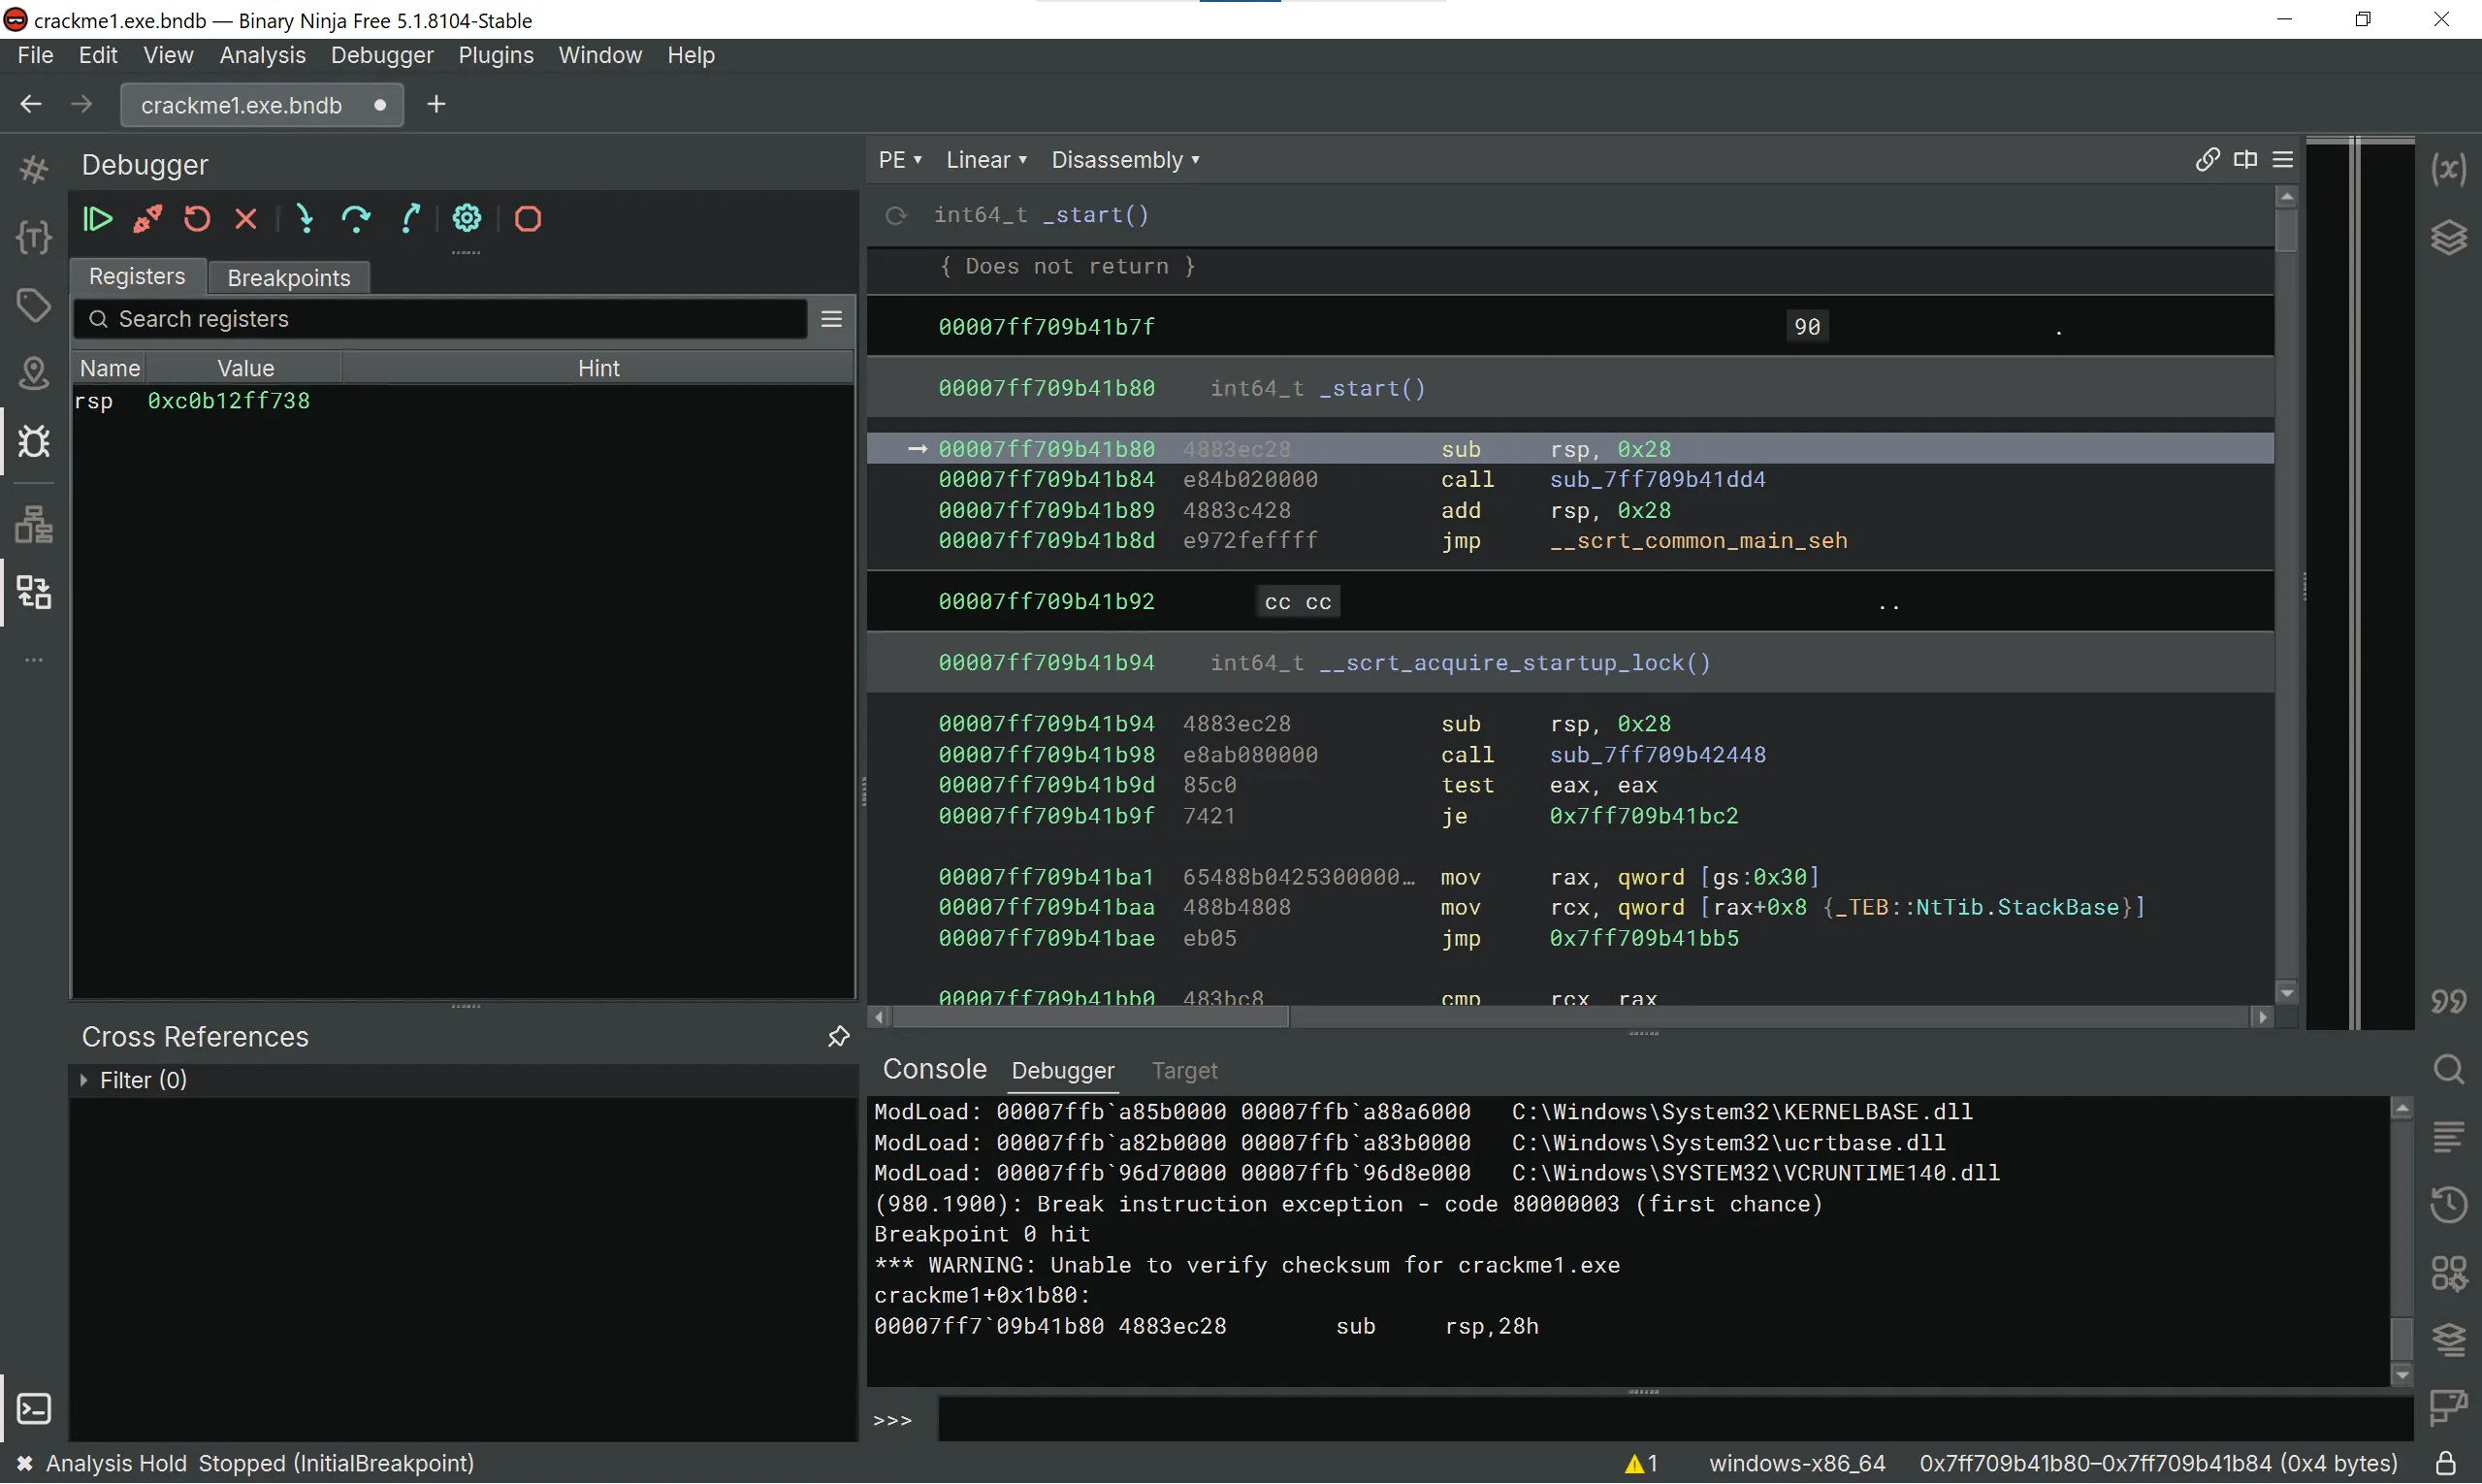Open debugger settings gear icon

point(467,219)
